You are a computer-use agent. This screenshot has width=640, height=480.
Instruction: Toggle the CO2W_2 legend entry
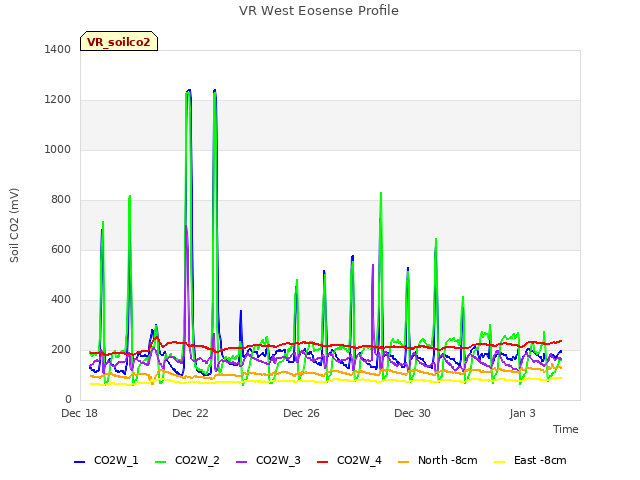187,460
